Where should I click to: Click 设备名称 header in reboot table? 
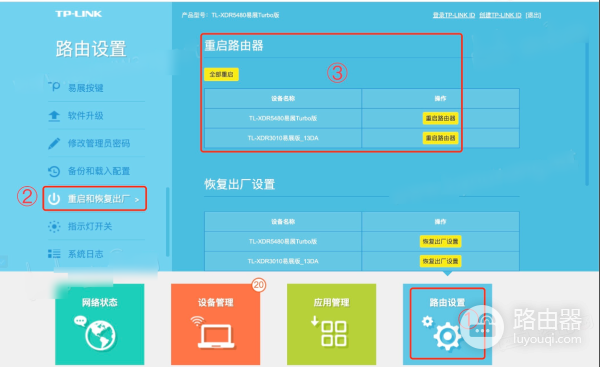[x=283, y=98]
